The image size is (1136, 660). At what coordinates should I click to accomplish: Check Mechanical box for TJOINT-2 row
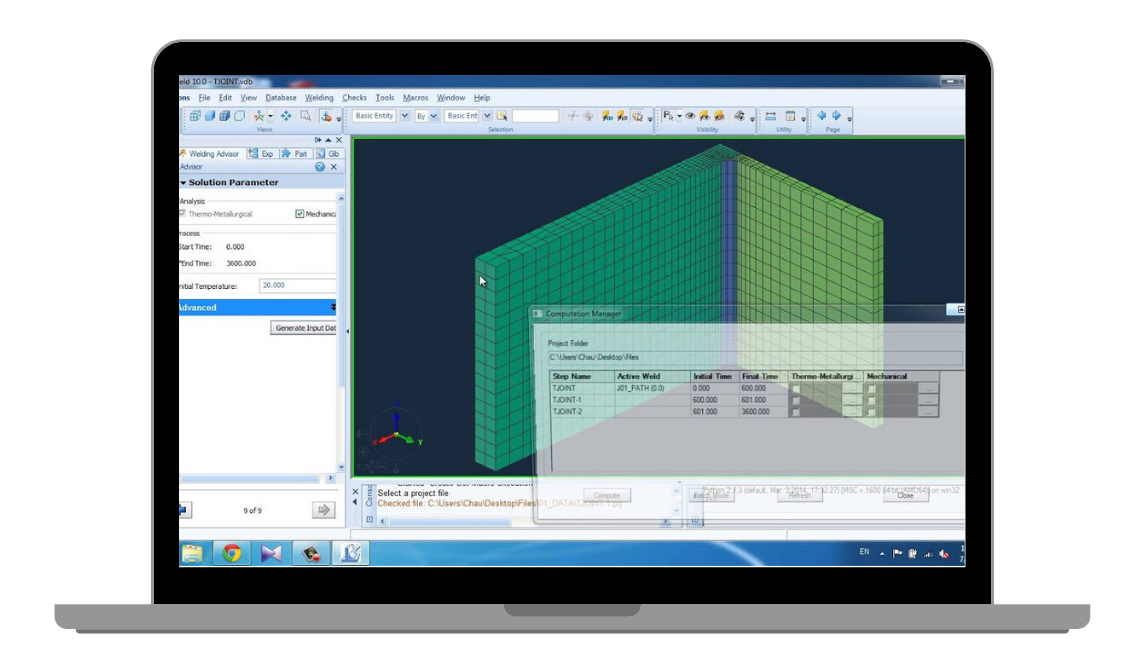coord(871,412)
